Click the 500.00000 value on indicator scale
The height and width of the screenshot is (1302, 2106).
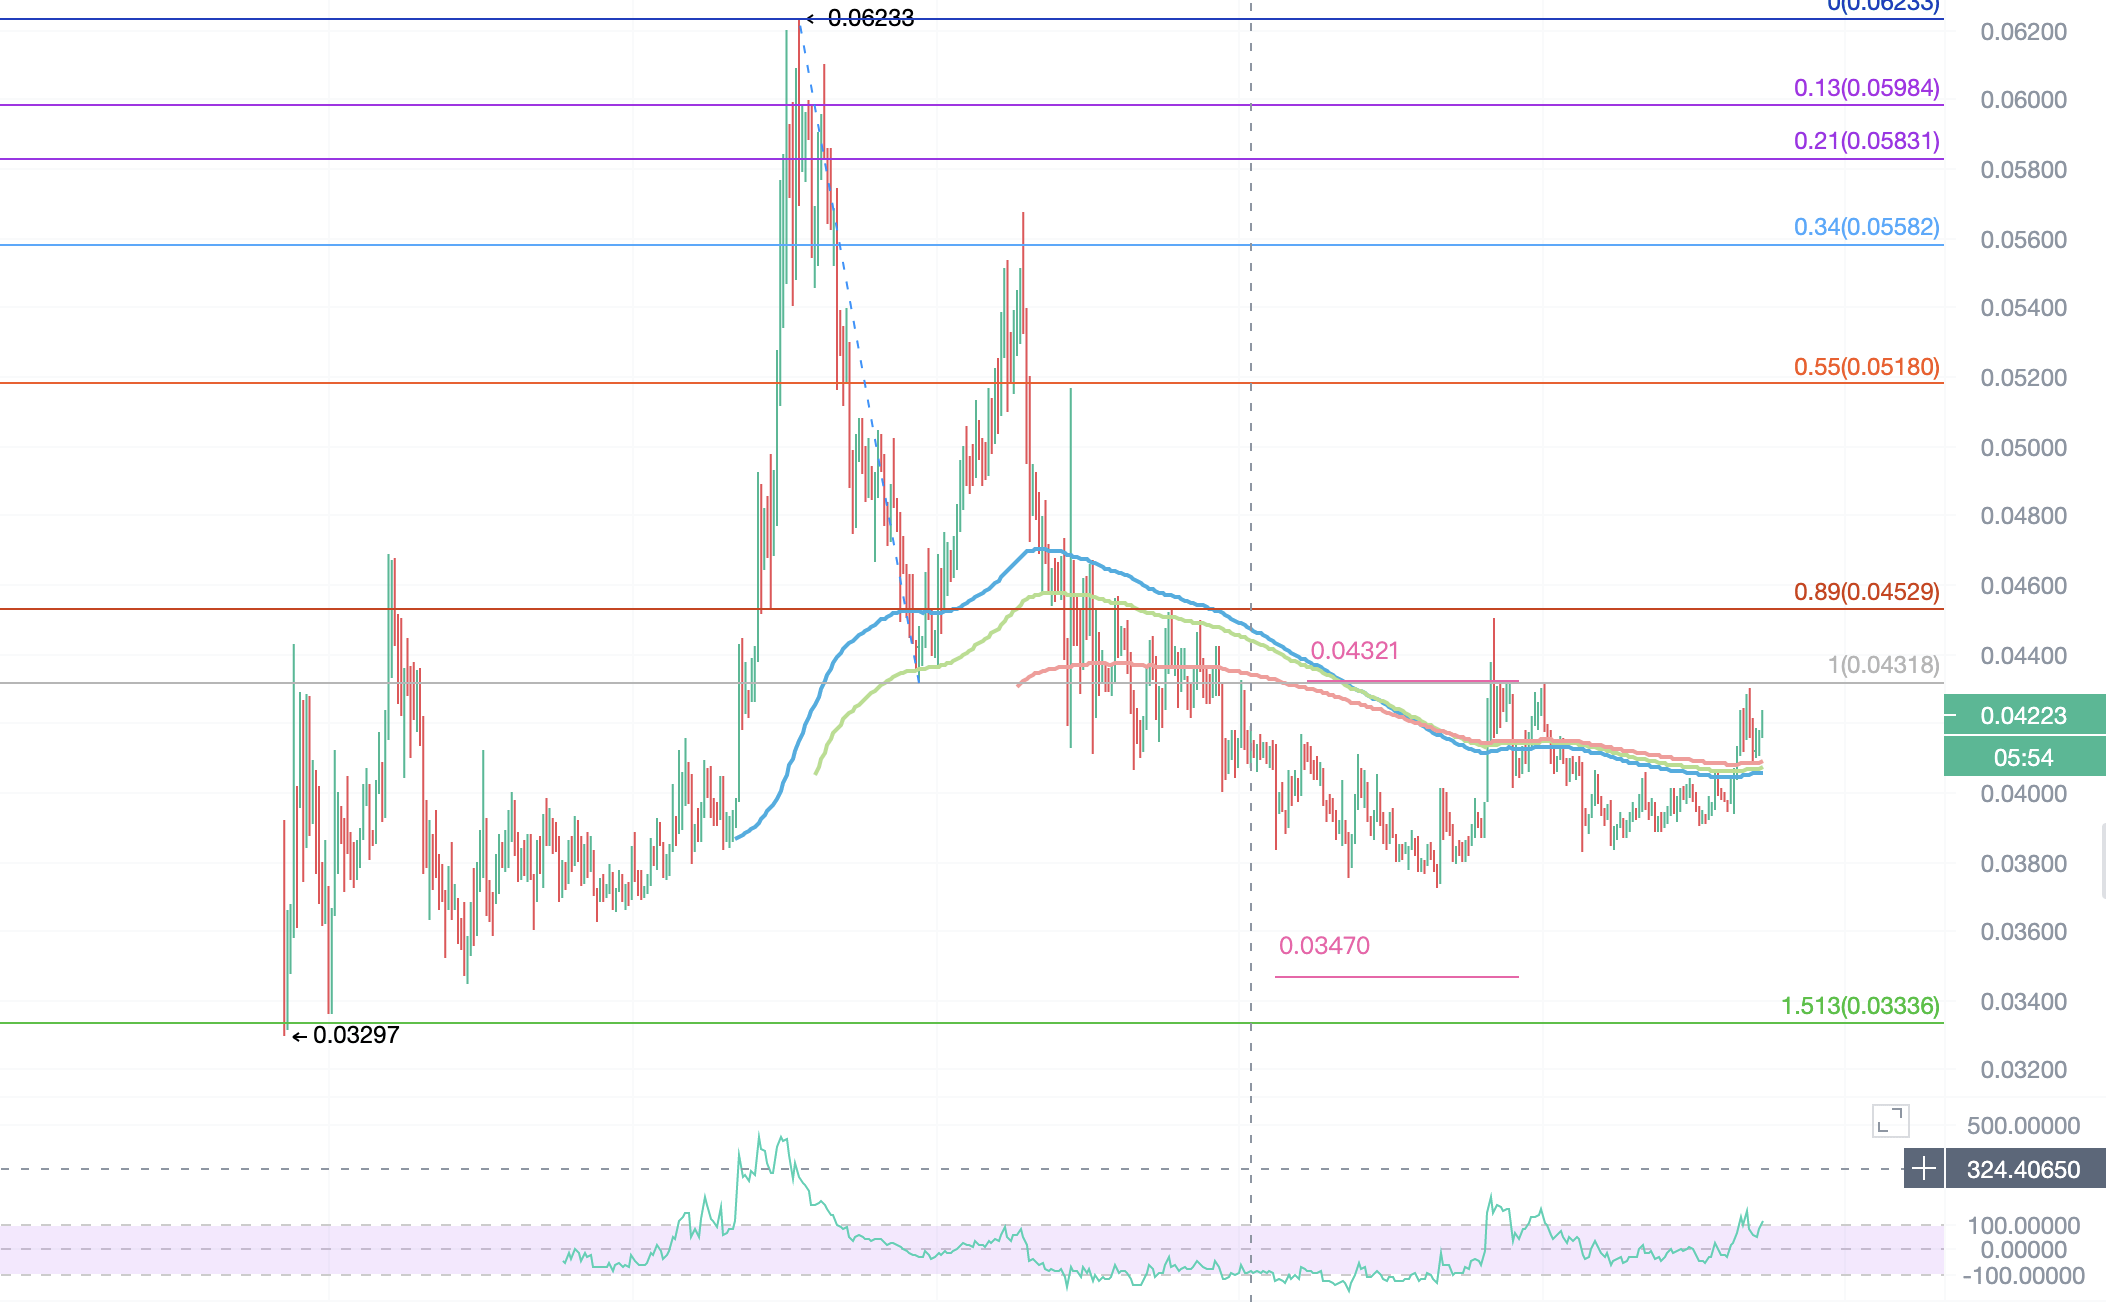click(2023, 1126)
